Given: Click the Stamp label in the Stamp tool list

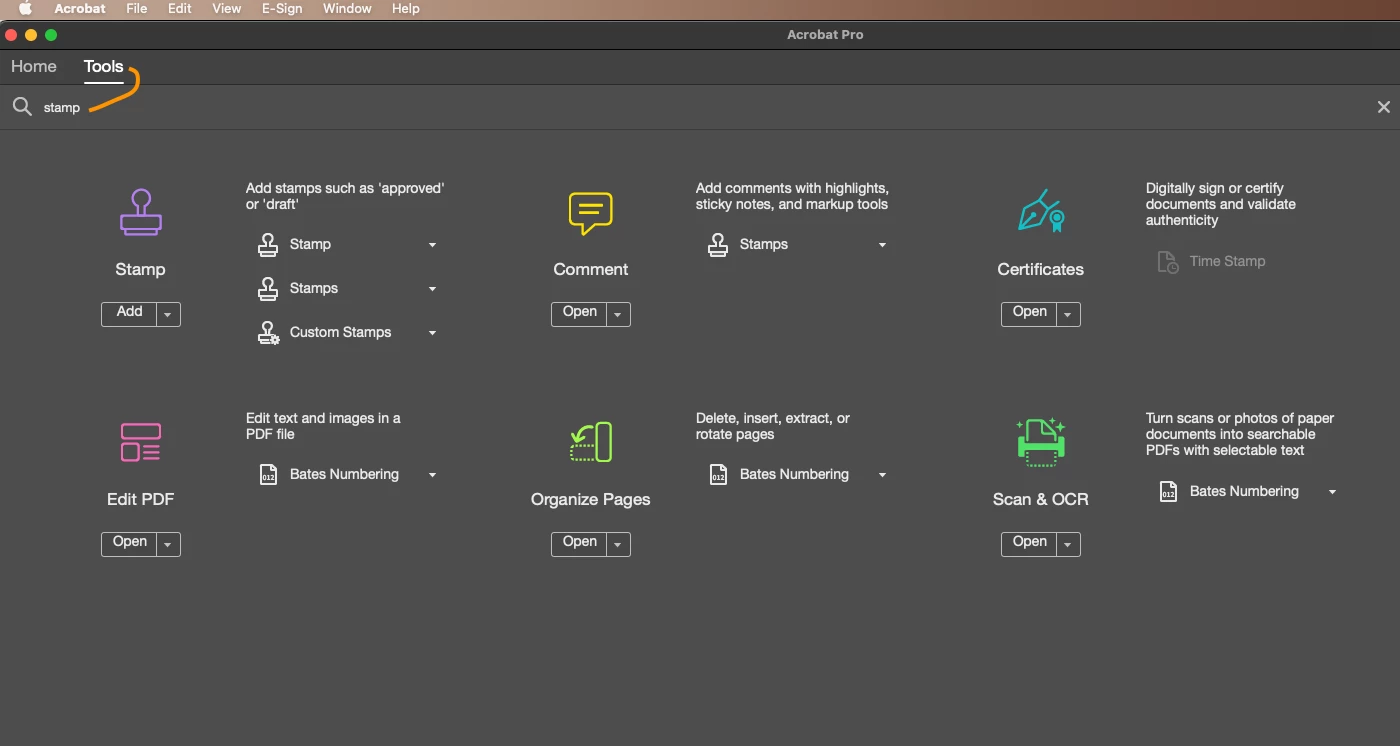Looking at the screenshot, I should [x=310, y=244].
